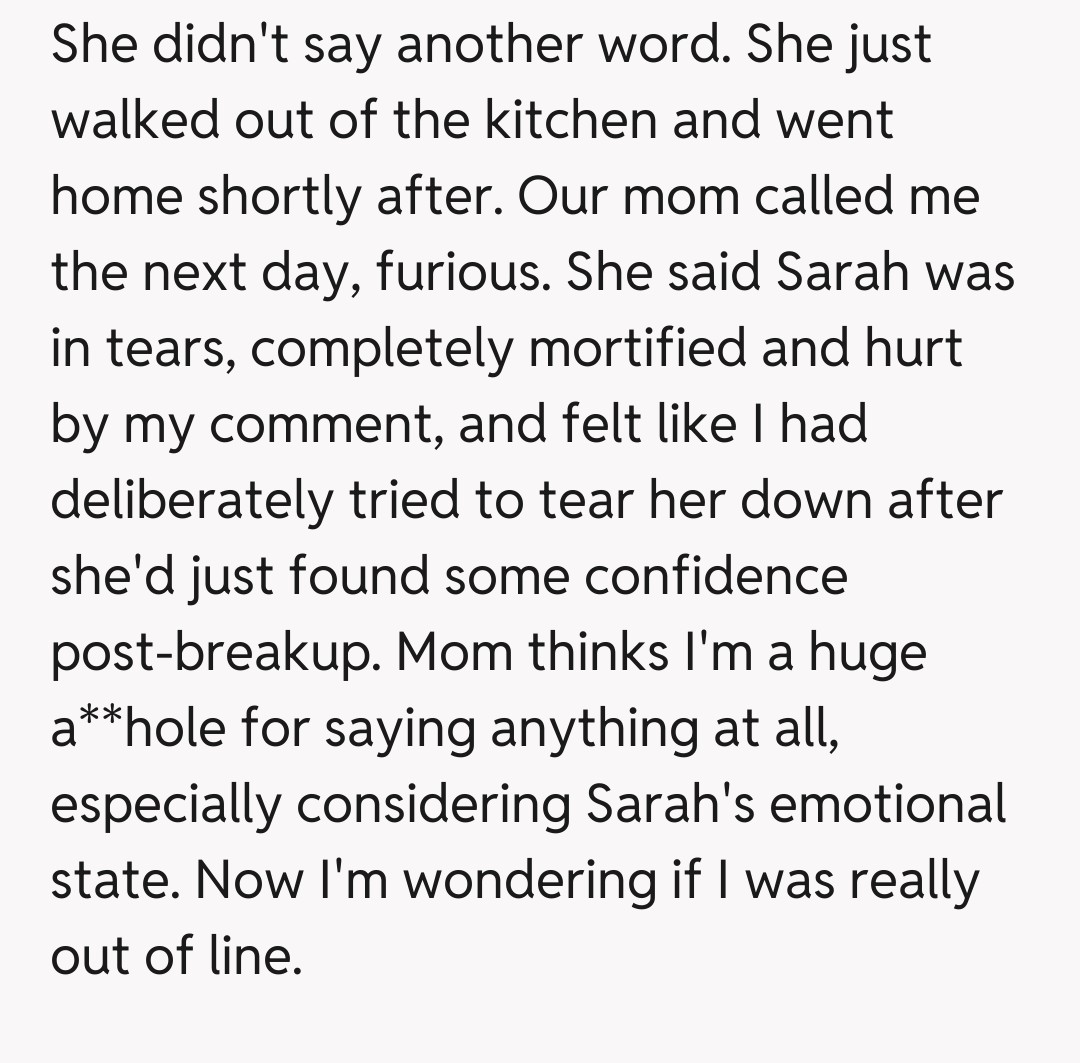Screen dimensions: 1080x1063
Task: Click the word "shortly"
Action: [279, 197]
